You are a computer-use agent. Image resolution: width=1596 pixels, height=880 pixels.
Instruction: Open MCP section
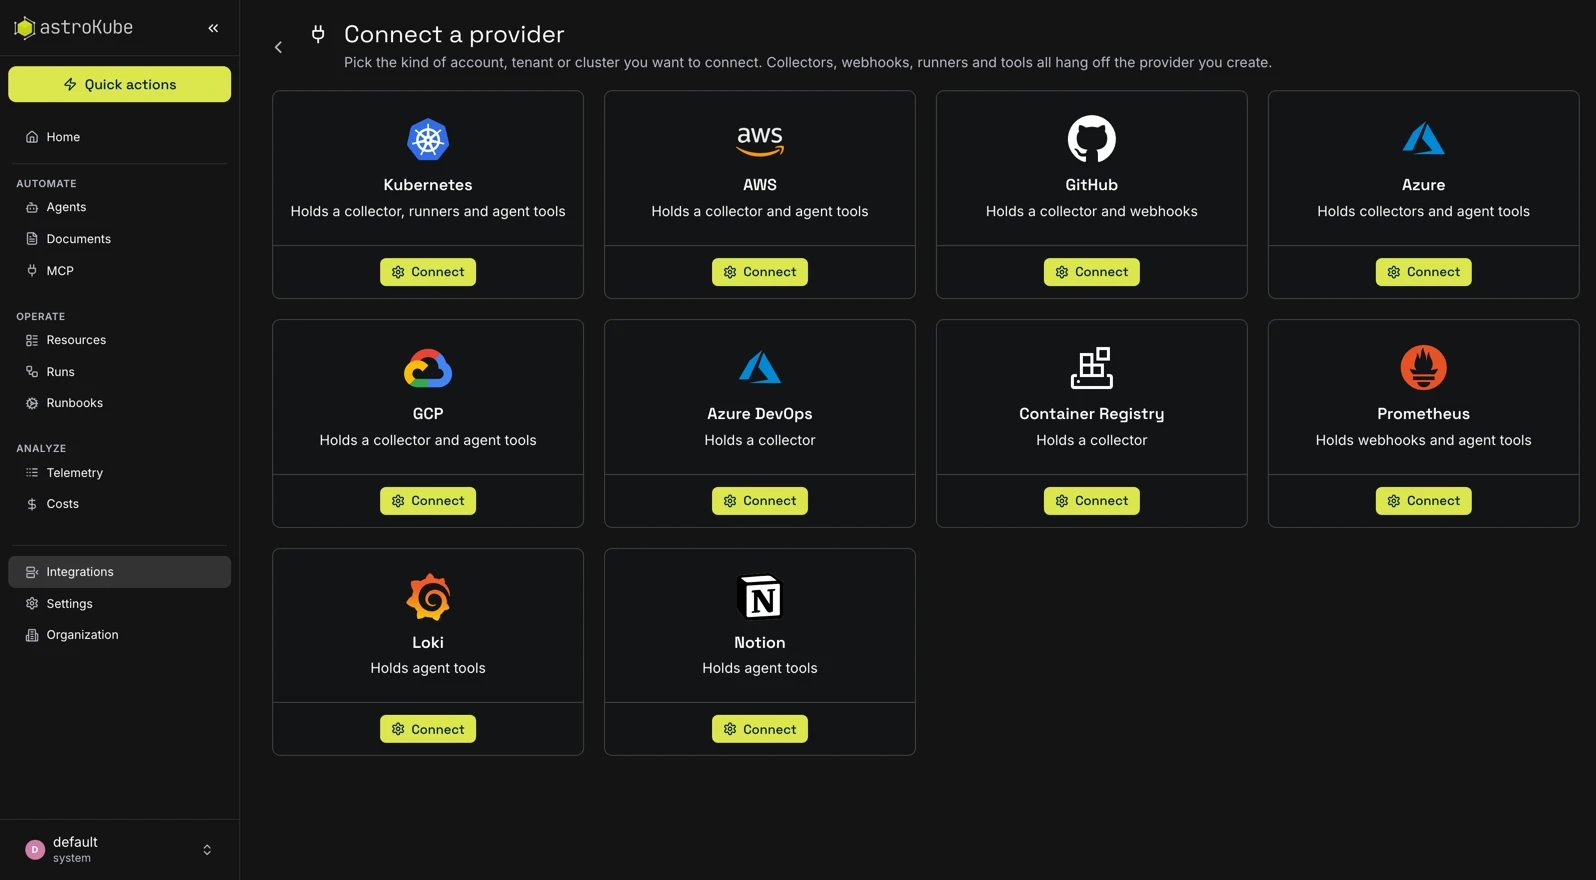point(119,271)
